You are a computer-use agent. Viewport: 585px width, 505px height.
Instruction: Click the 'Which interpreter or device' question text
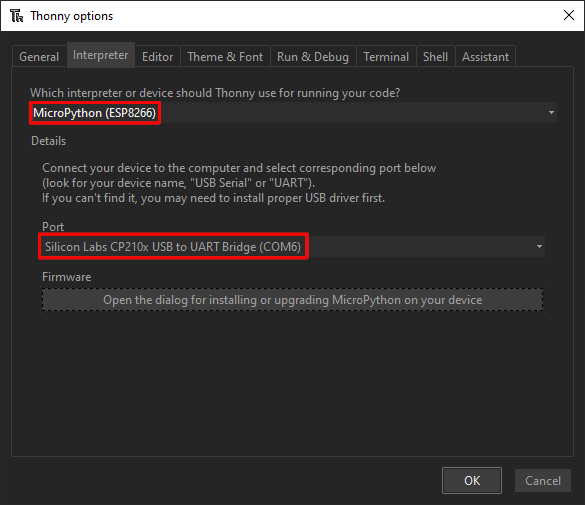[215, 92]
